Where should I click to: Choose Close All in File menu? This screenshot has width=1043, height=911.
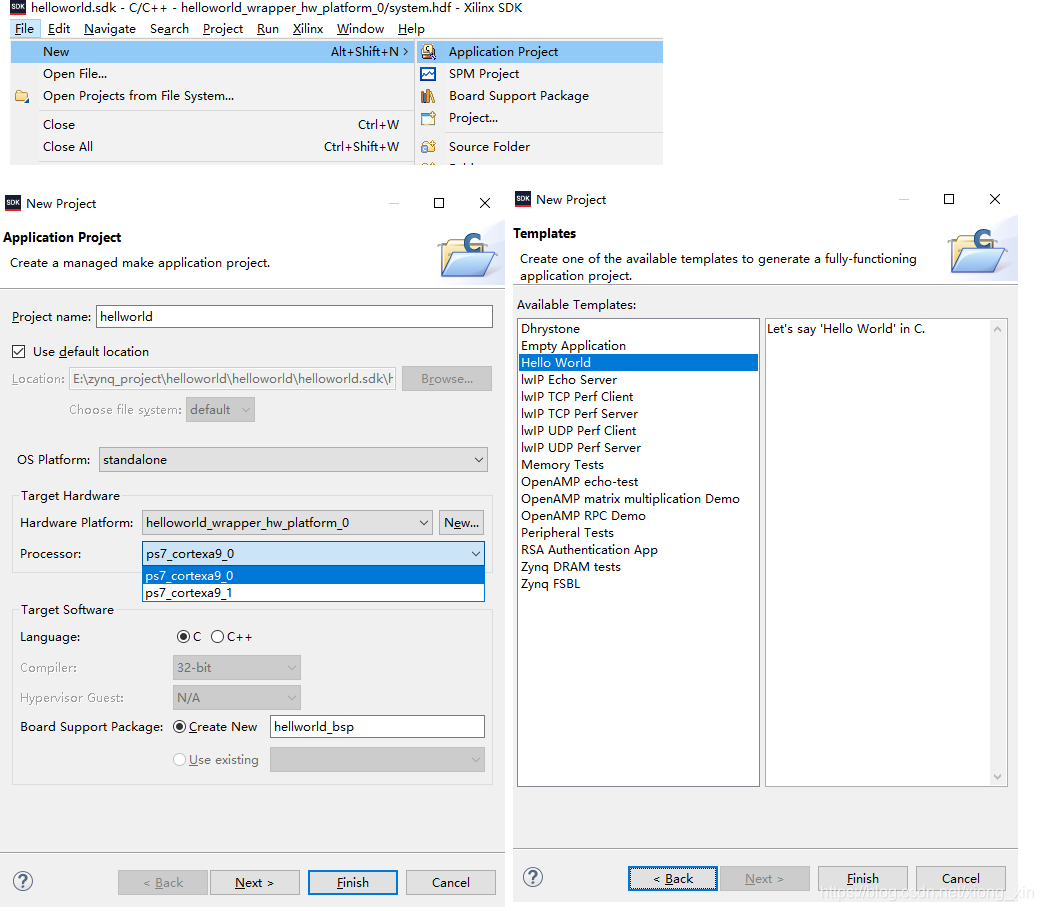point(212,146)
